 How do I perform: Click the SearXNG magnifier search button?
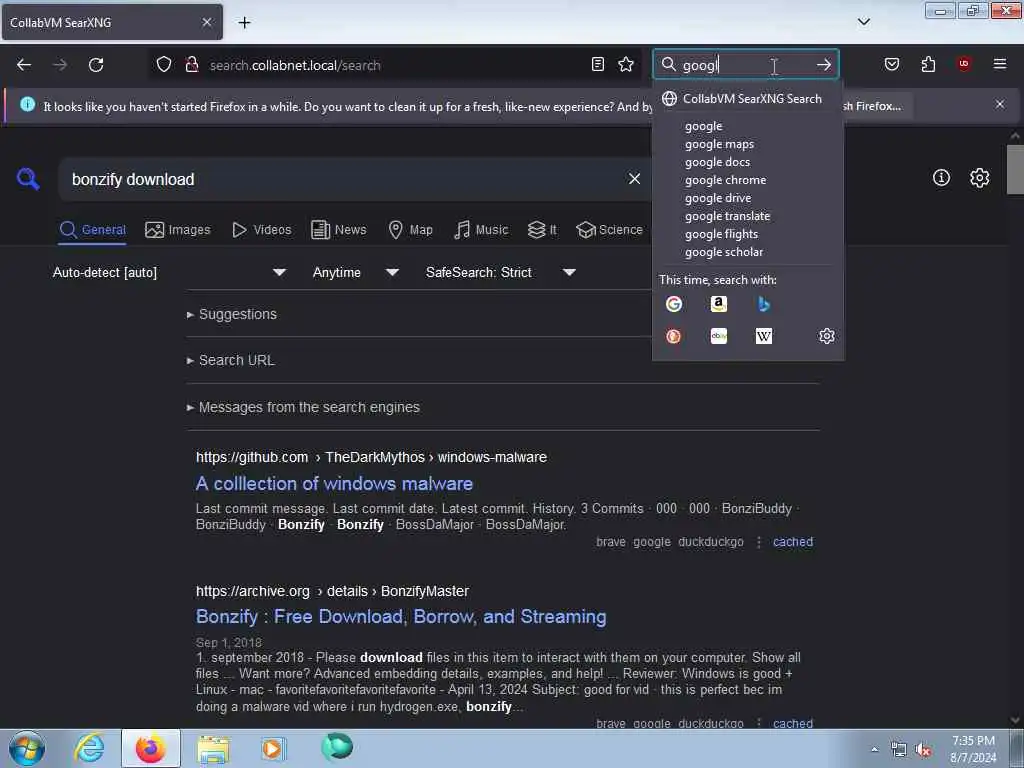(28, 178)
